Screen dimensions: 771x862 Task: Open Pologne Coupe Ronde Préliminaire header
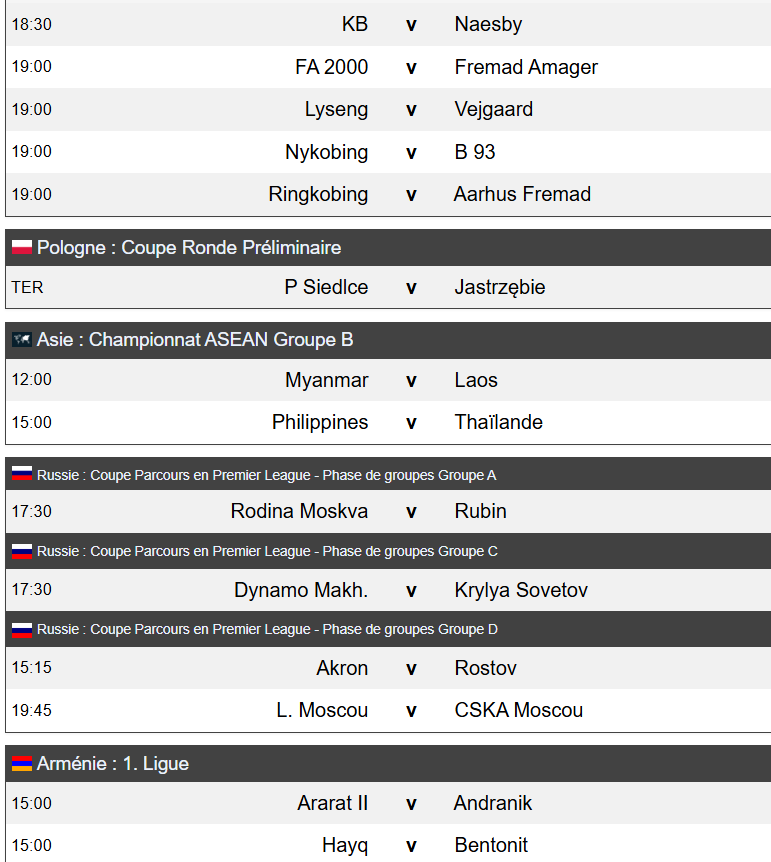pos(388,247)
